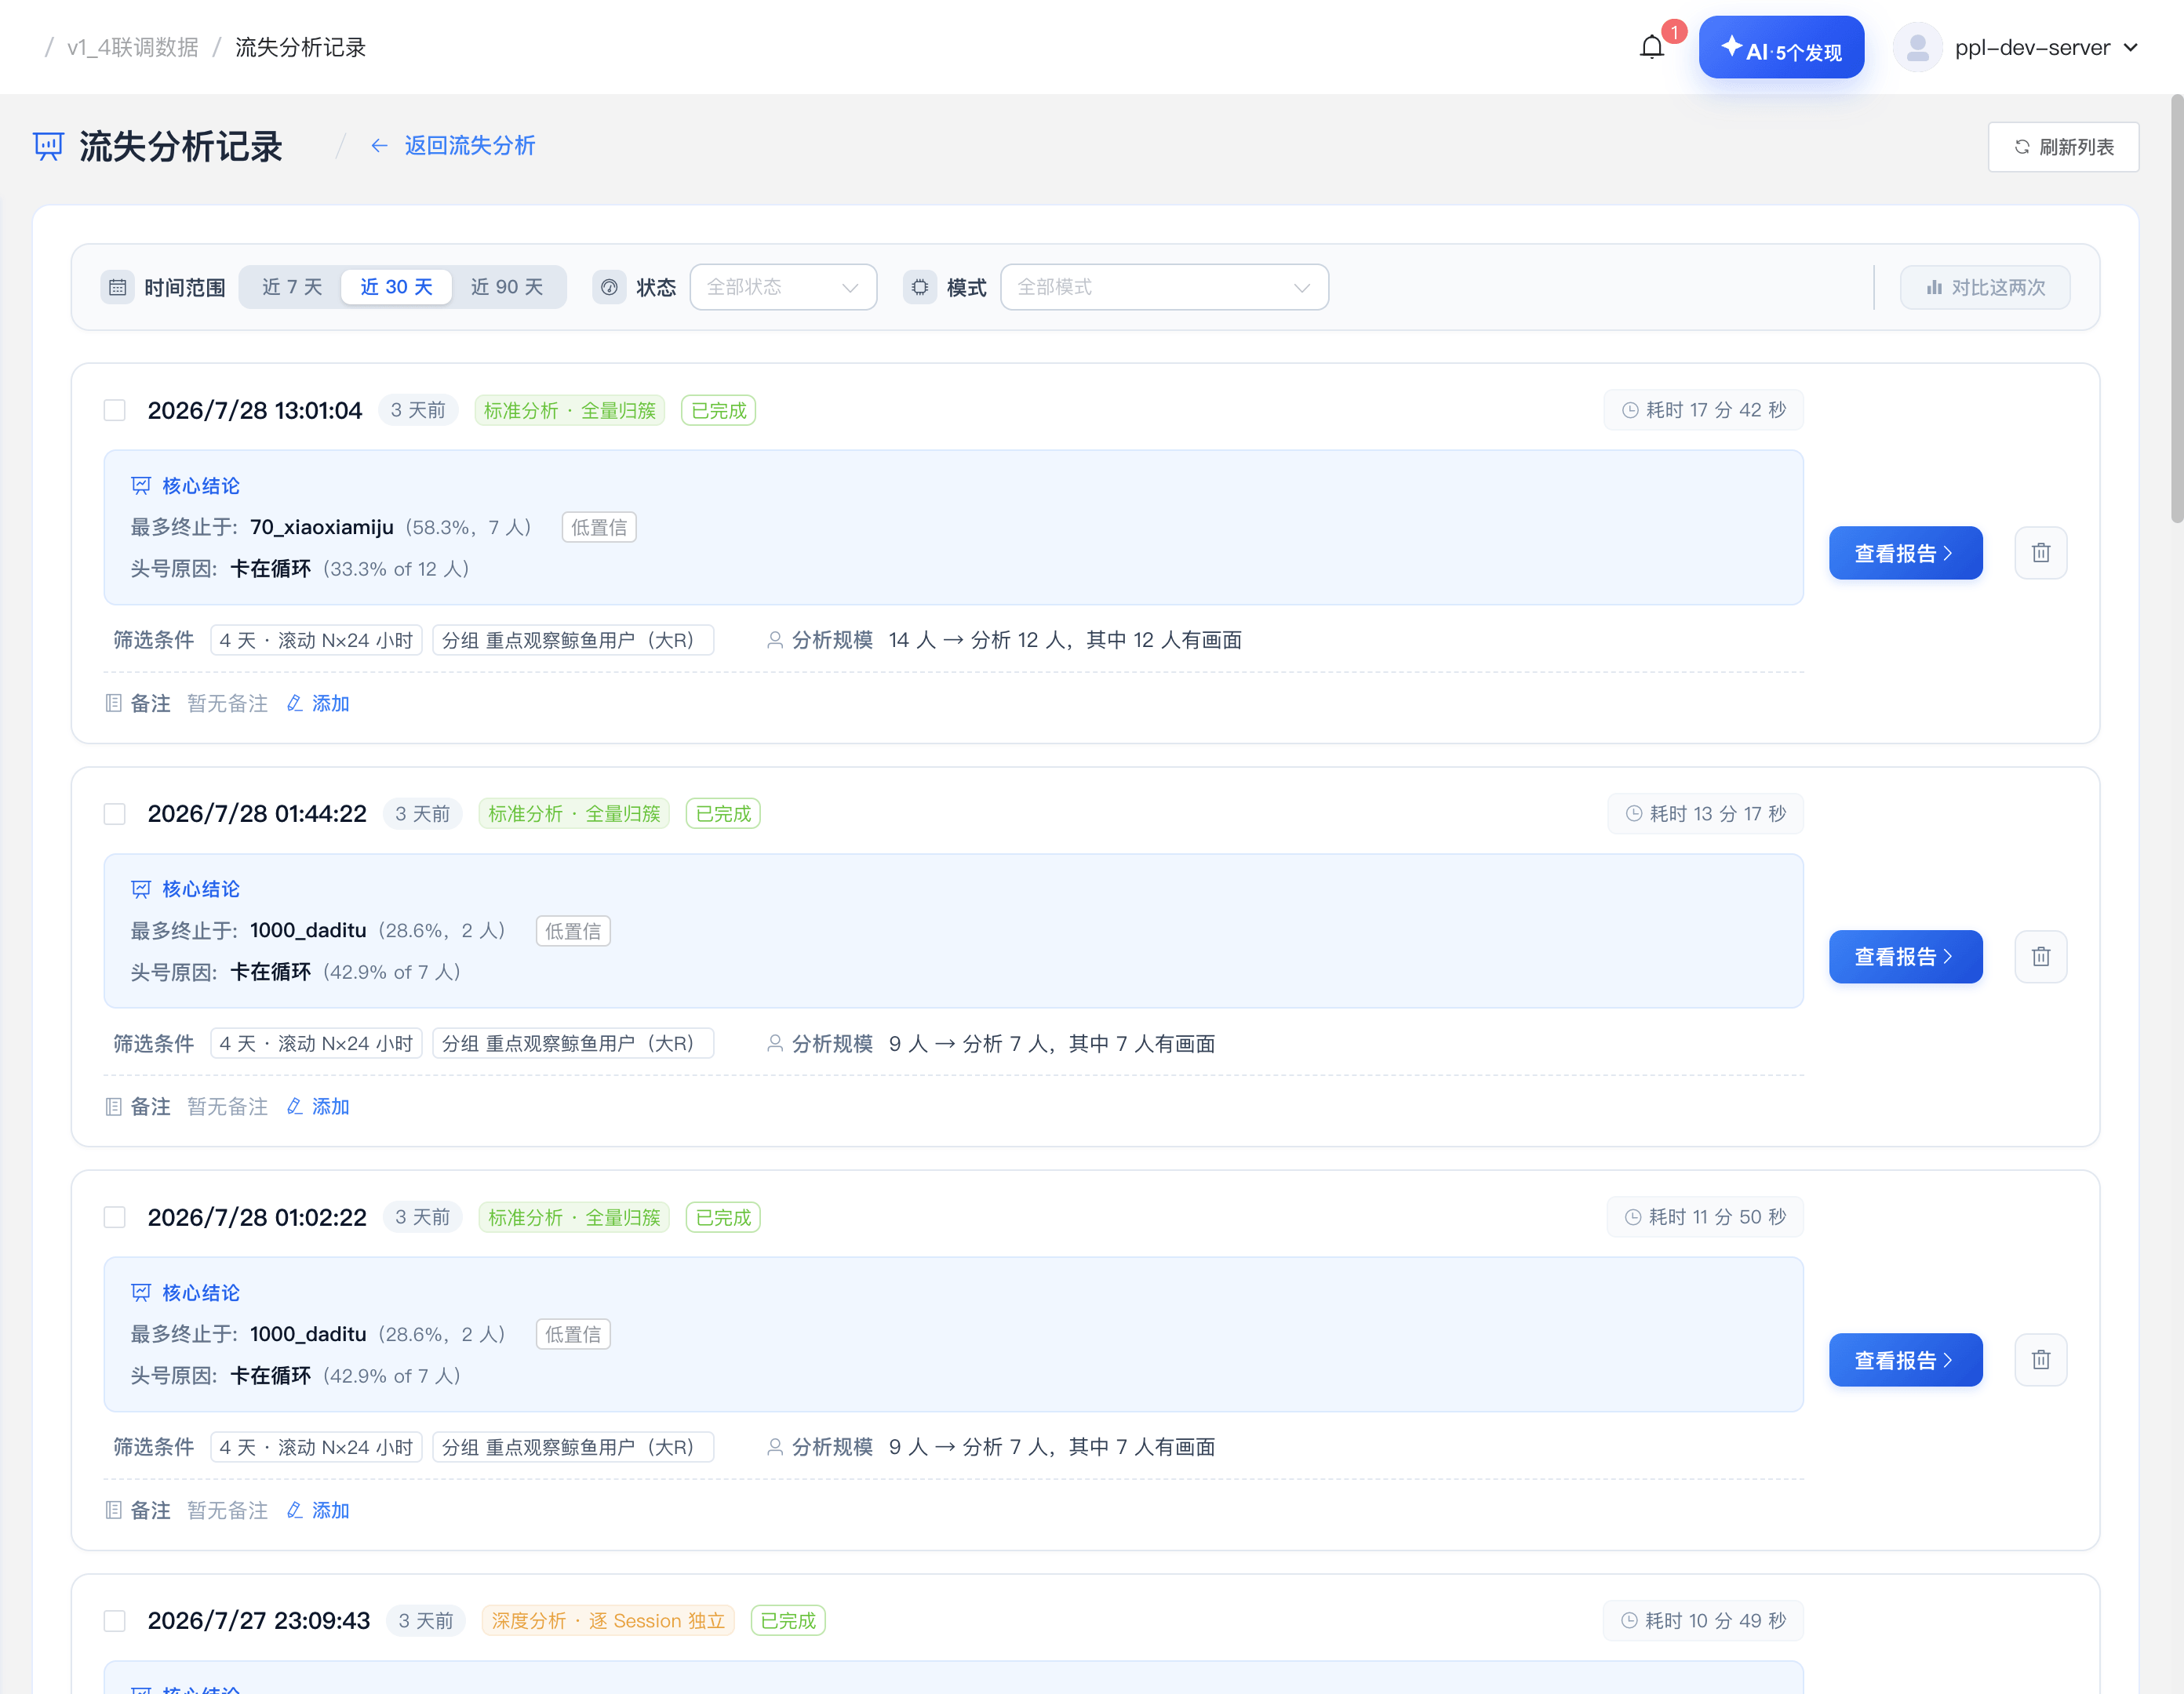This screenshot has height=1694, width=2184.
Task: Click the 深度分析 · 逐 Session 独立 tag
Action: (x=608, y=1621)
